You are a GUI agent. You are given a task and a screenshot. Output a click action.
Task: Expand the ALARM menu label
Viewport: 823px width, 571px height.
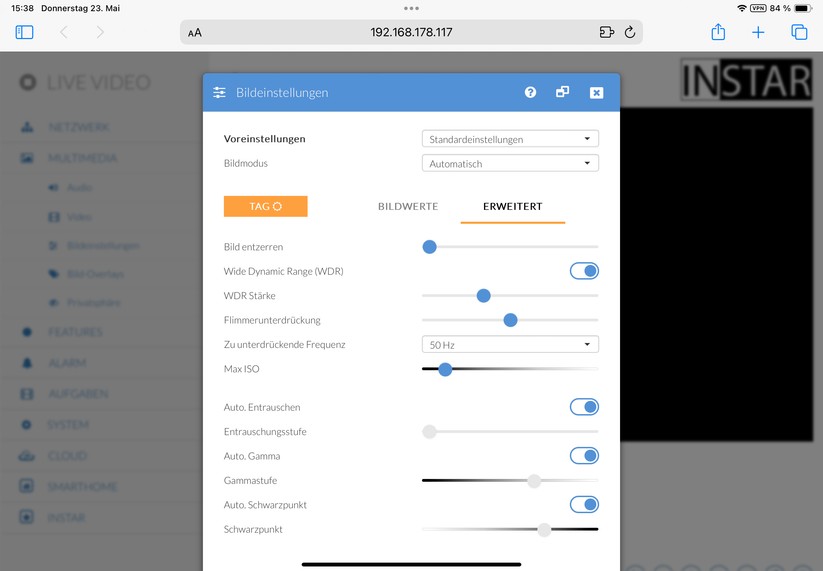(67, 363)
